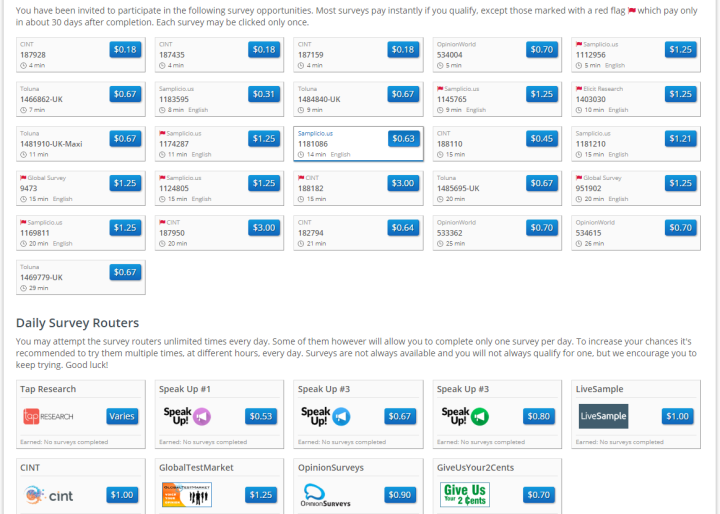Click red flag on survey 1112956
This screenshot has width=720, height=514.
click(x=579, y=45)
